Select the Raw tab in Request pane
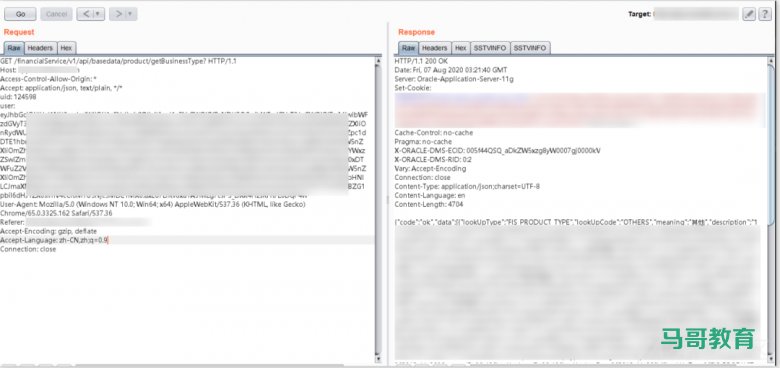The height and width of the screenshot is (368, 780). 14,48
